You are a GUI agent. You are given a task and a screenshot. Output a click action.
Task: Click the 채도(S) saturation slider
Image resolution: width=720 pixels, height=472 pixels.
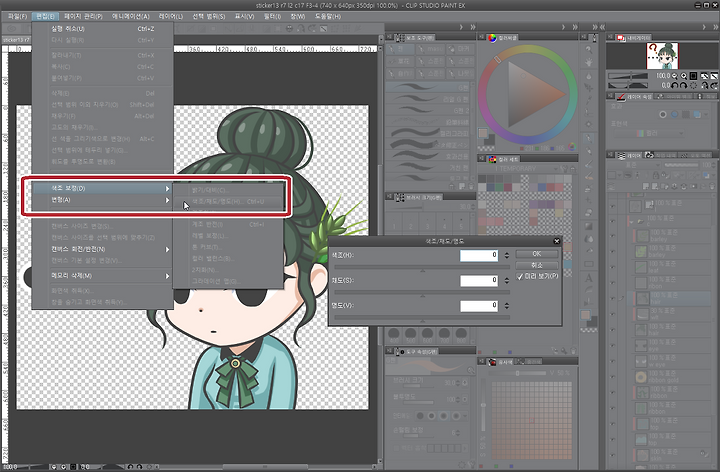pos(422,292)
